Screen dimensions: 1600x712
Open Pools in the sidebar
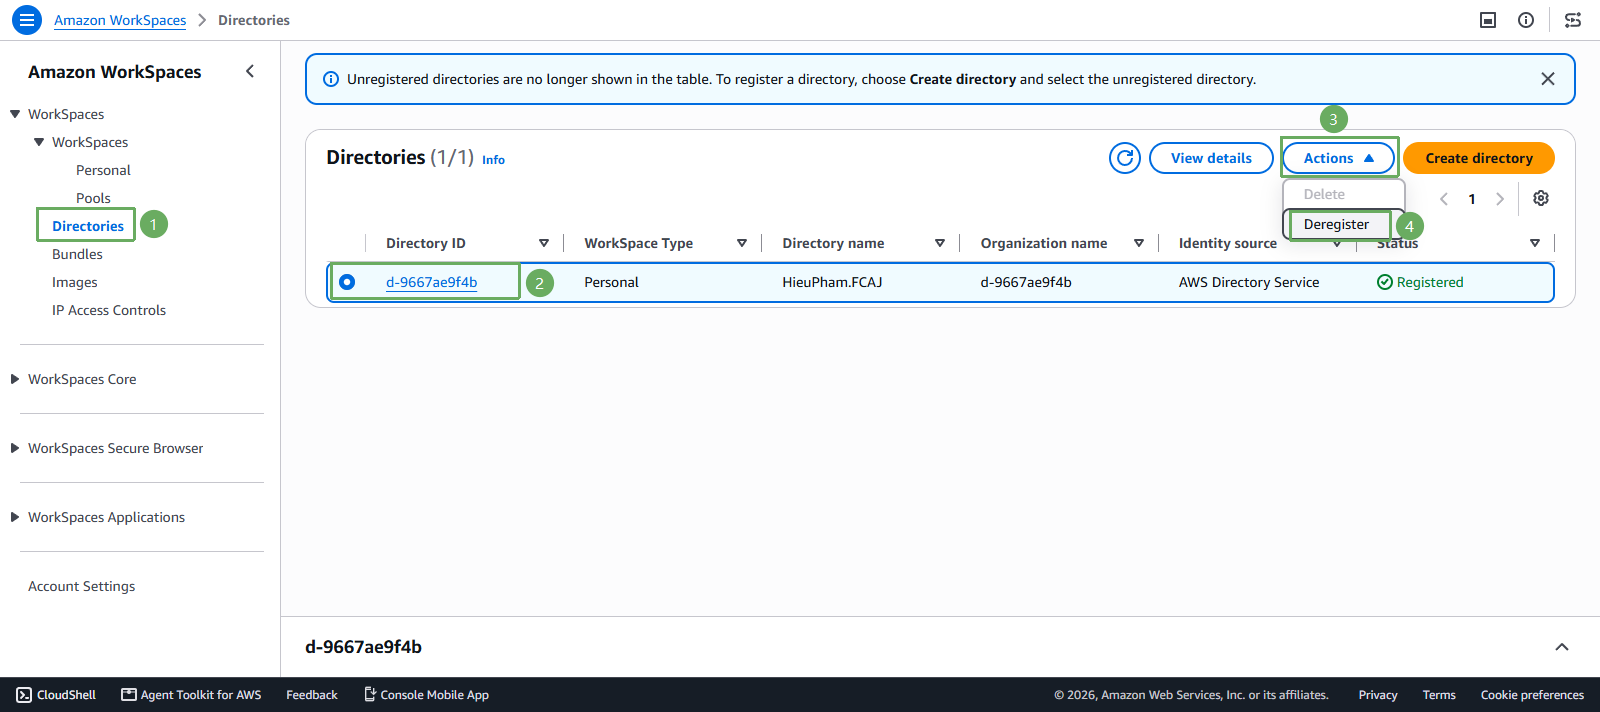(x=93, y=198)
